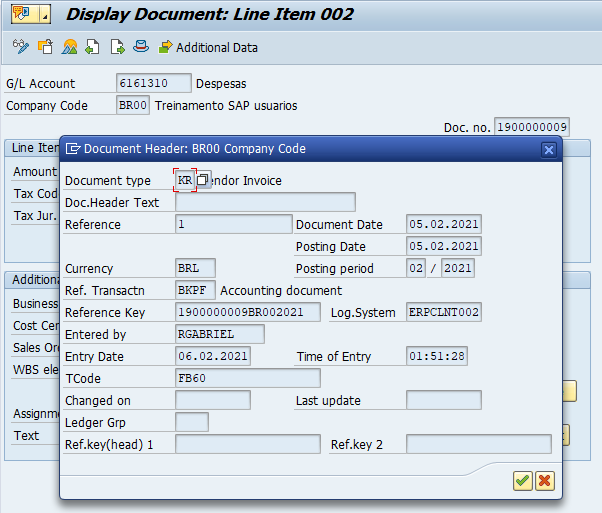The image size is (602, 513).
Task: Select the TCode FB60 field
Action: click(248, 378)
